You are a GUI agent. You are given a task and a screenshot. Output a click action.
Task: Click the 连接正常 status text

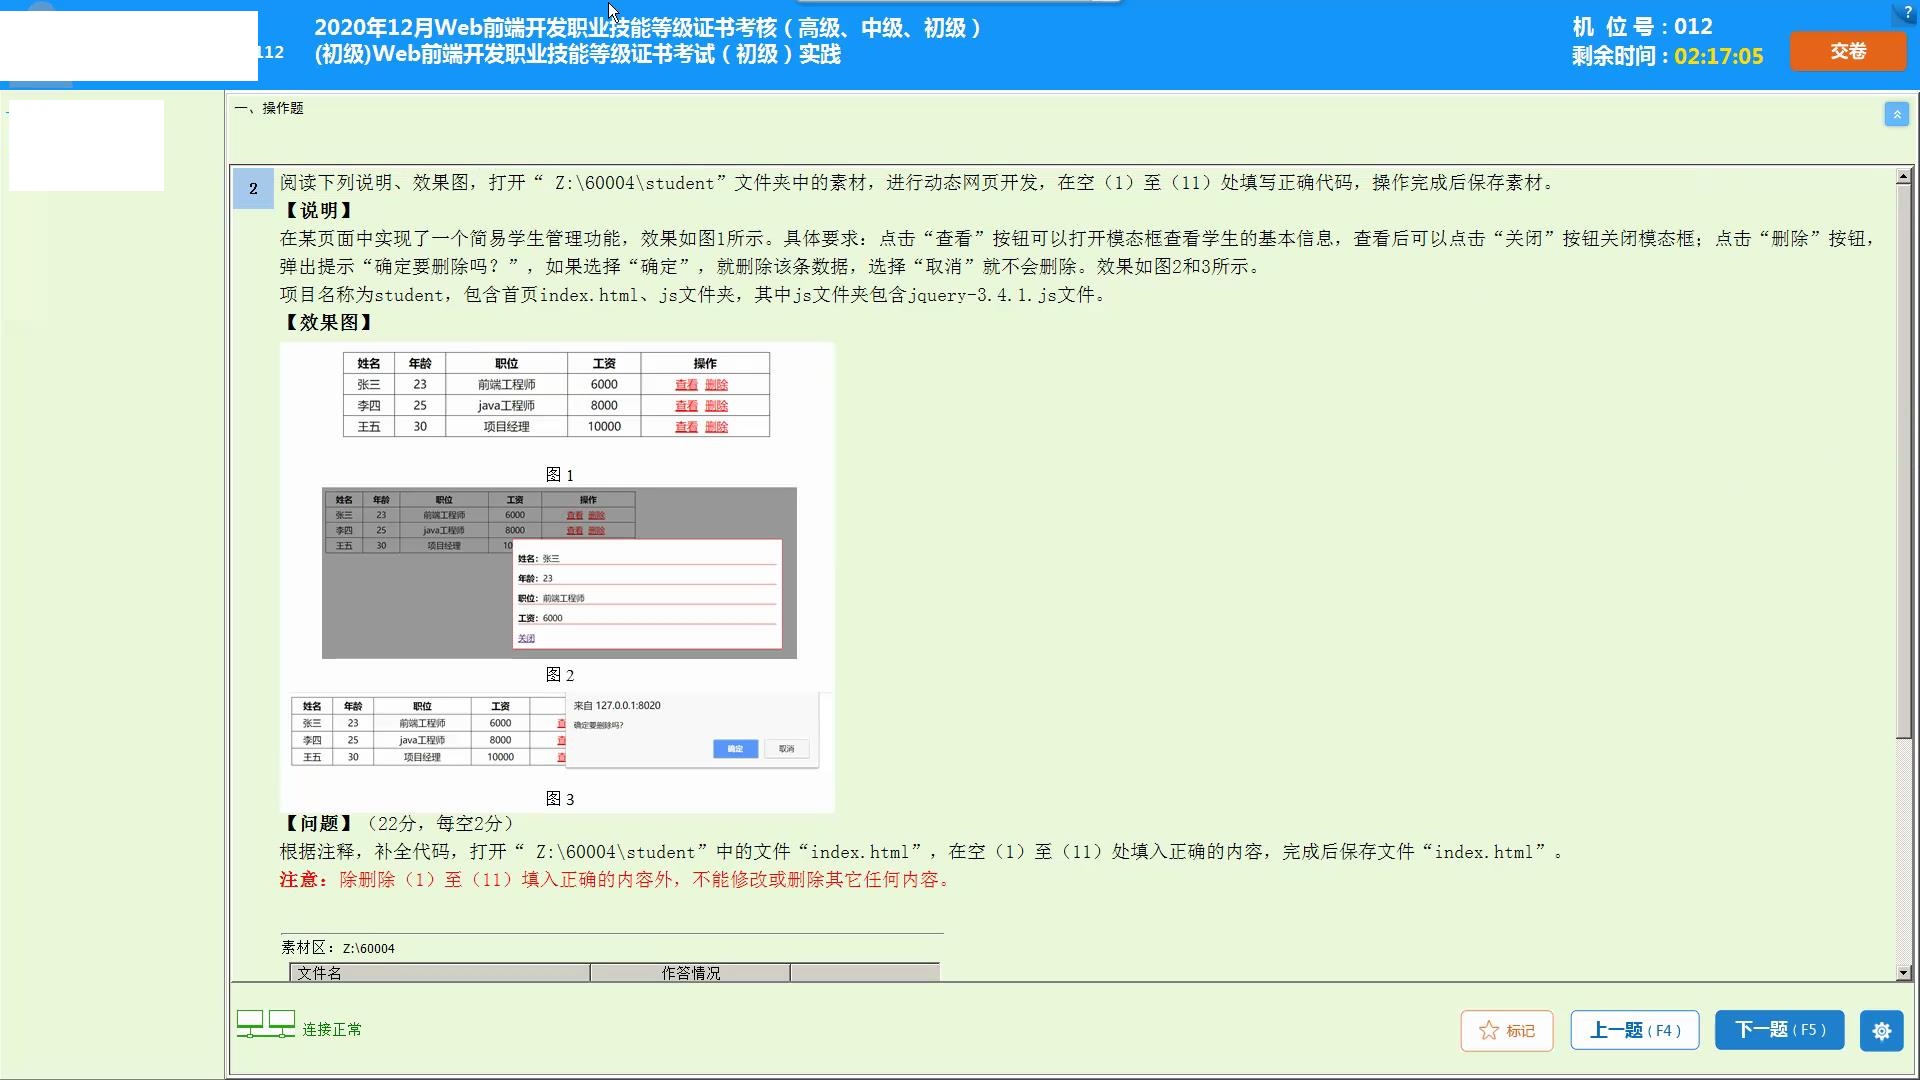[x=332, y=1030]
